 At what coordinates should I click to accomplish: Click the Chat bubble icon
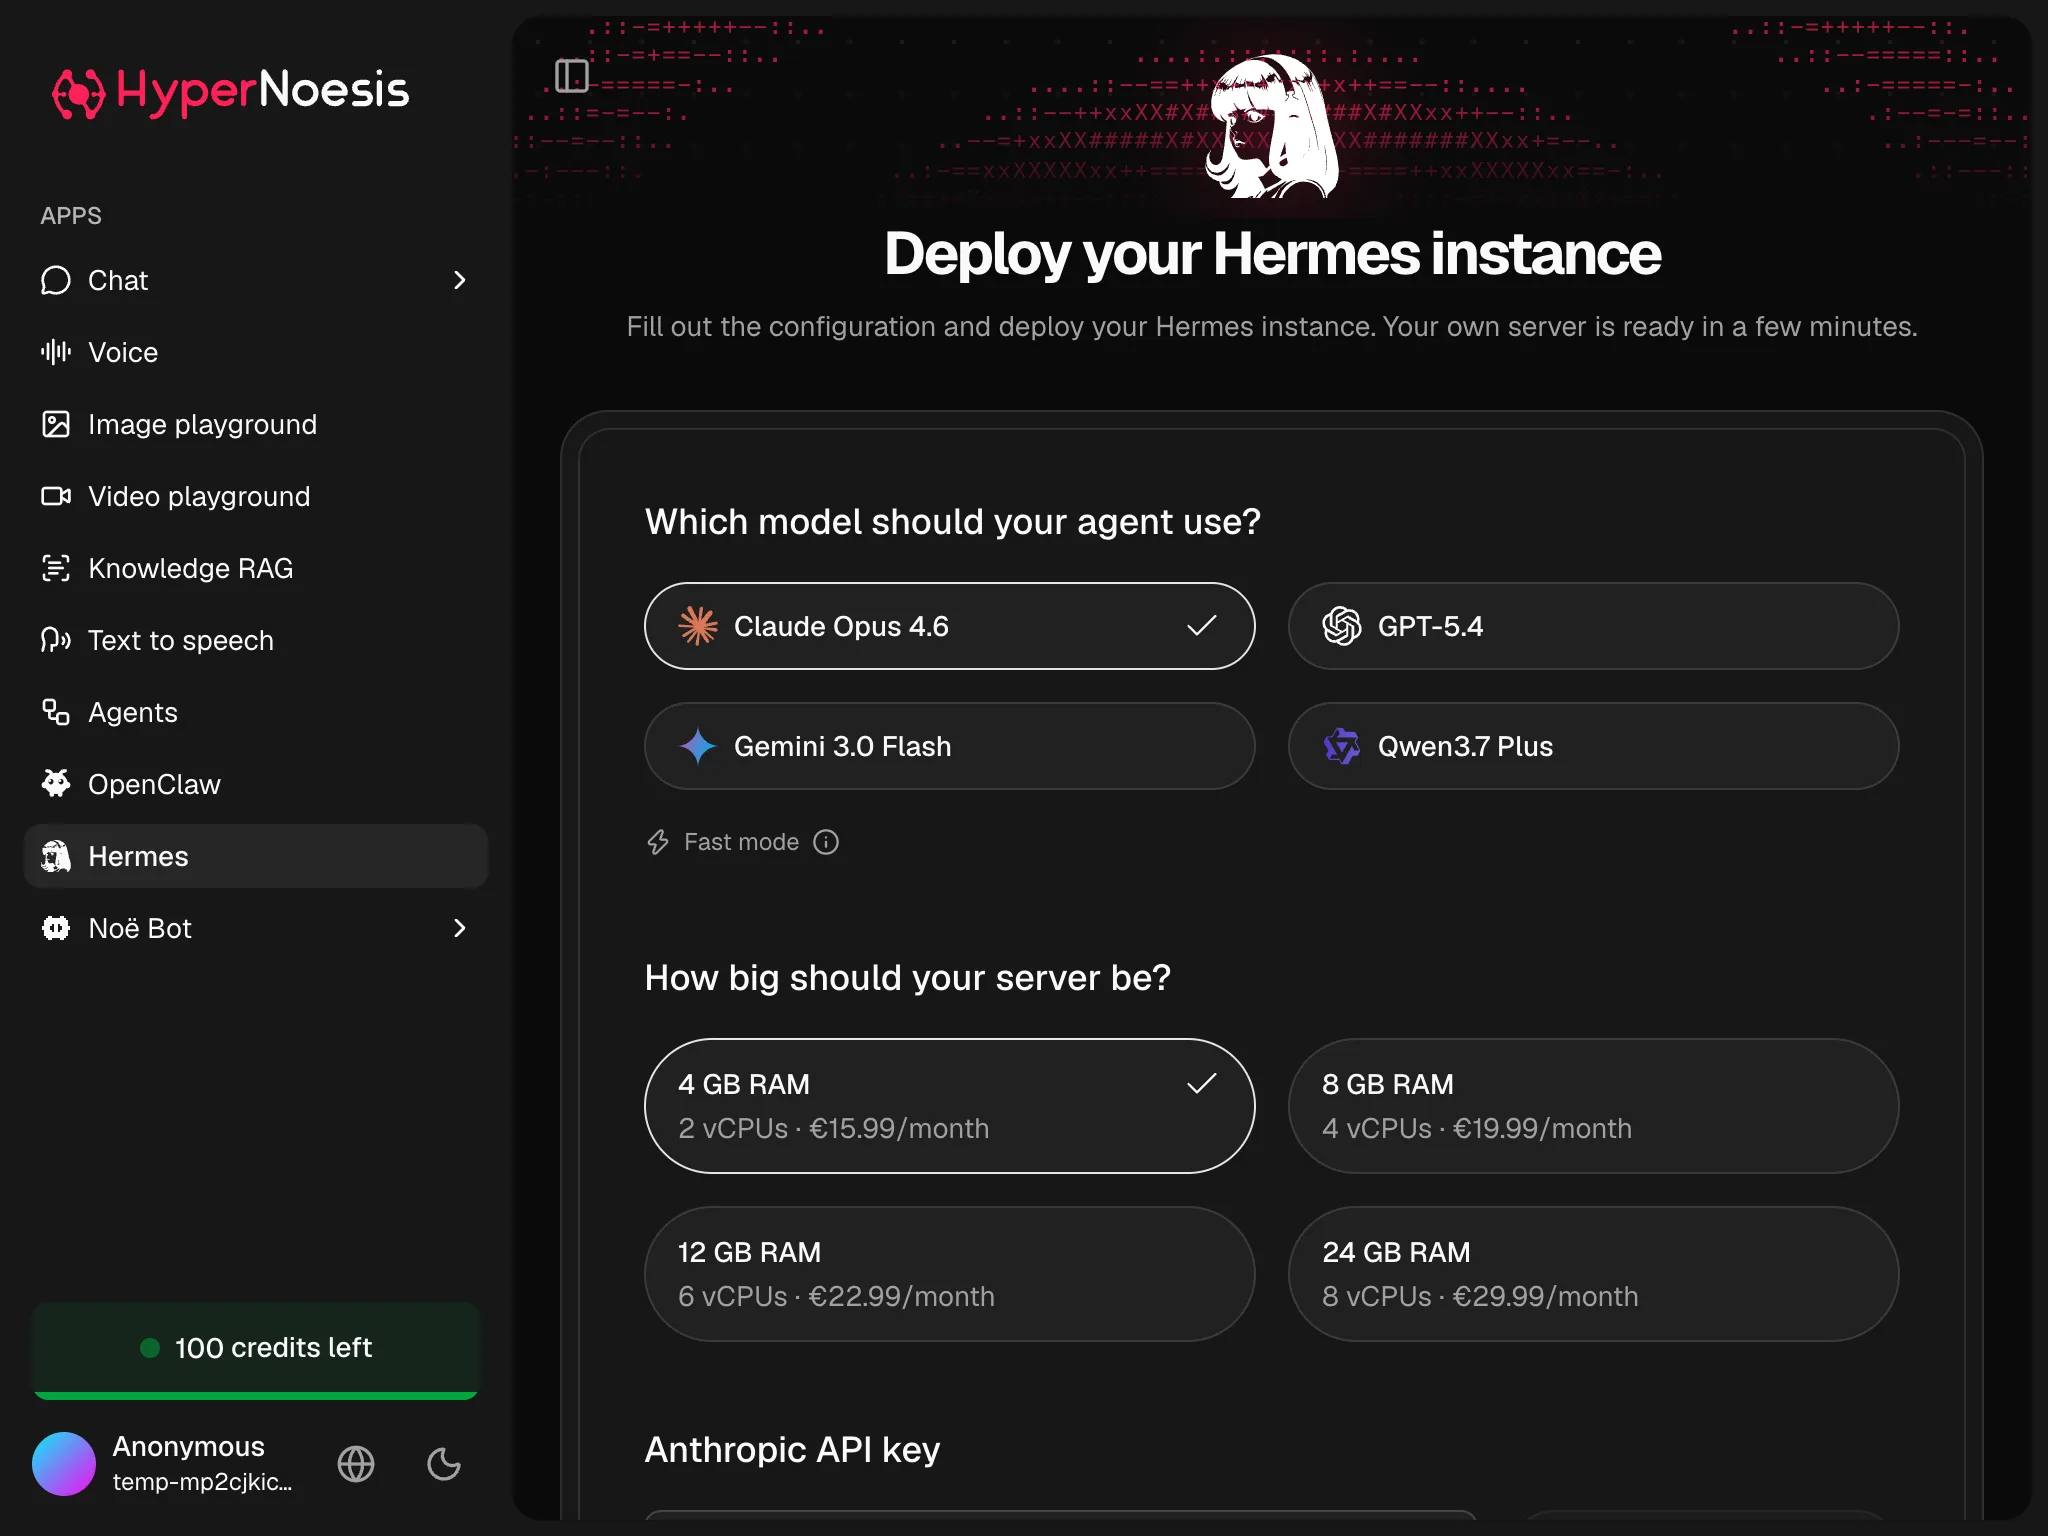(56, 280)
